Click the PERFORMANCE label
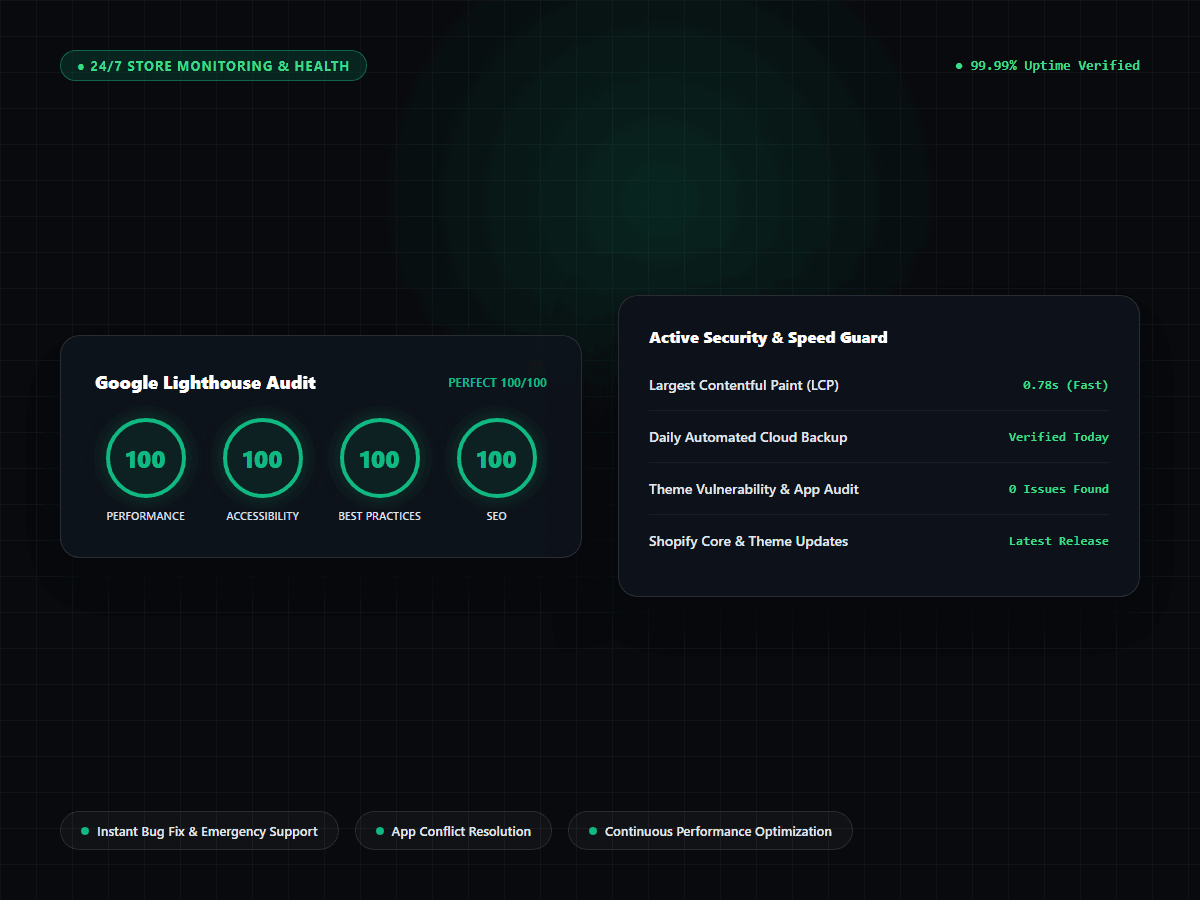This screenshot has width=1200, height=900. point(146,516)
